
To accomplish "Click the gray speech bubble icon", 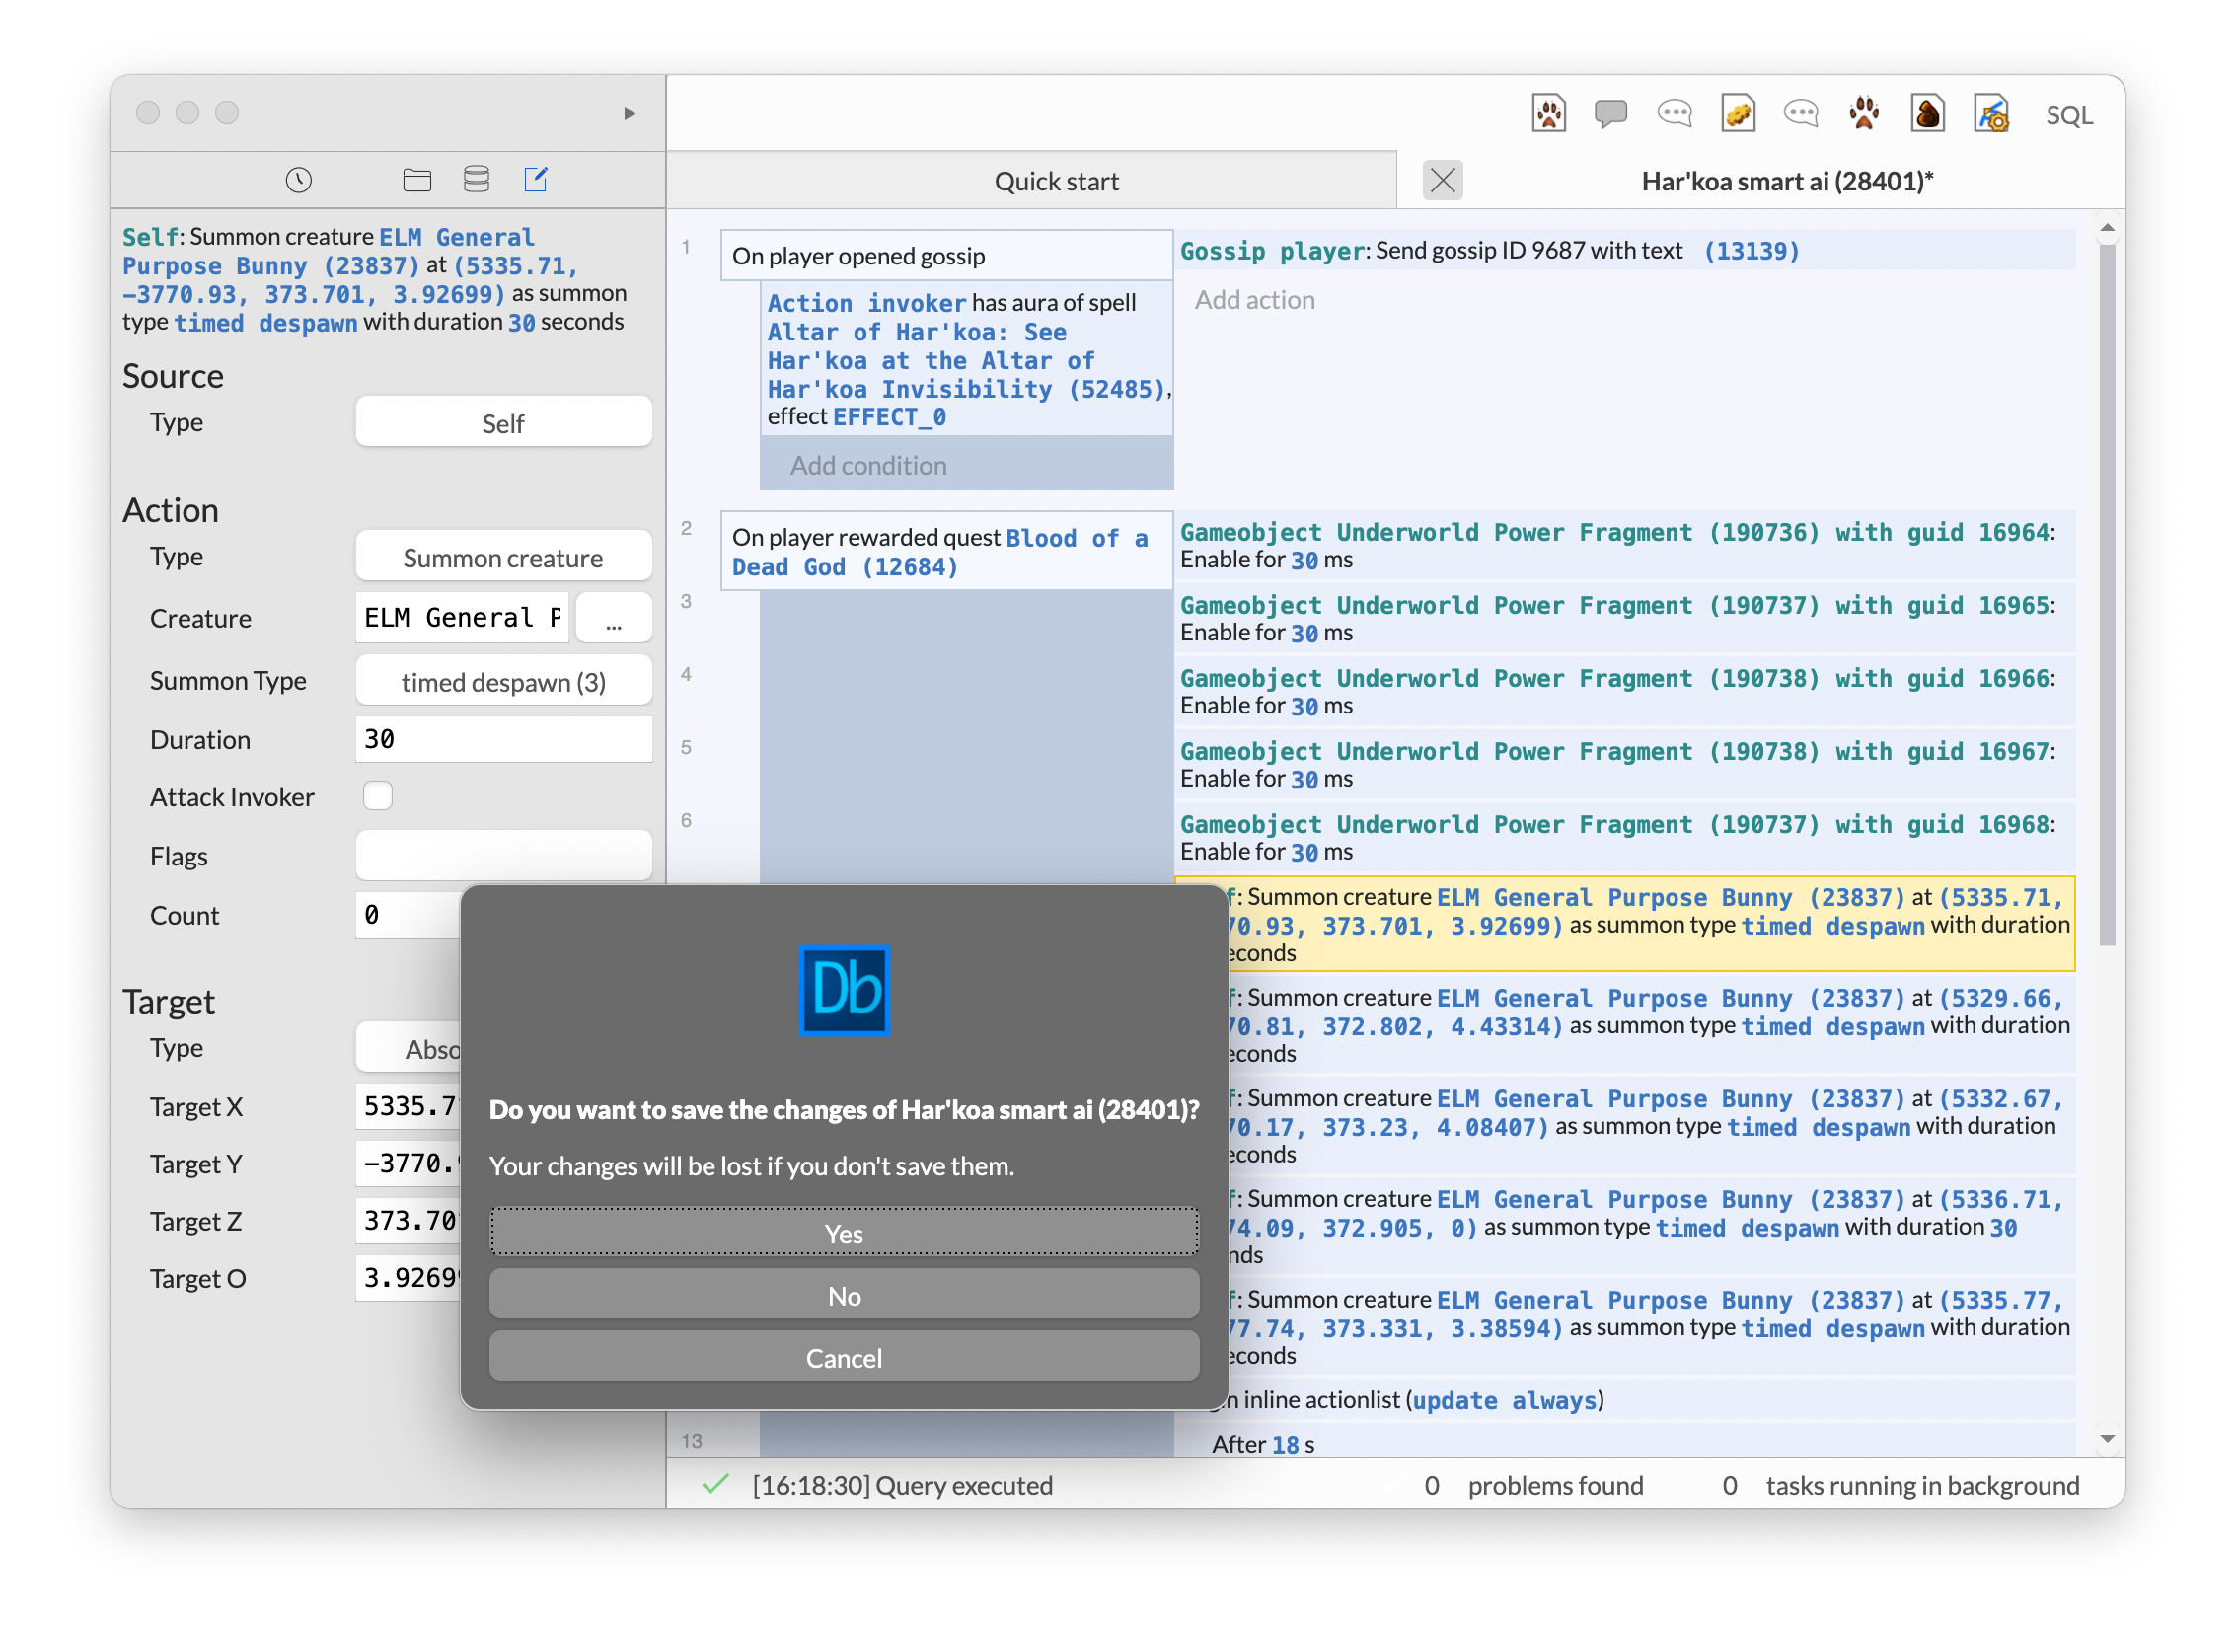I will [1610, 114].
